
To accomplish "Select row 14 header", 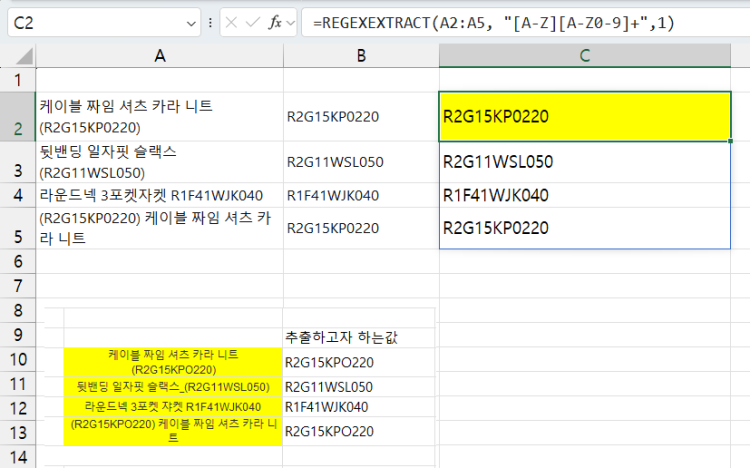I will [18, 457].
